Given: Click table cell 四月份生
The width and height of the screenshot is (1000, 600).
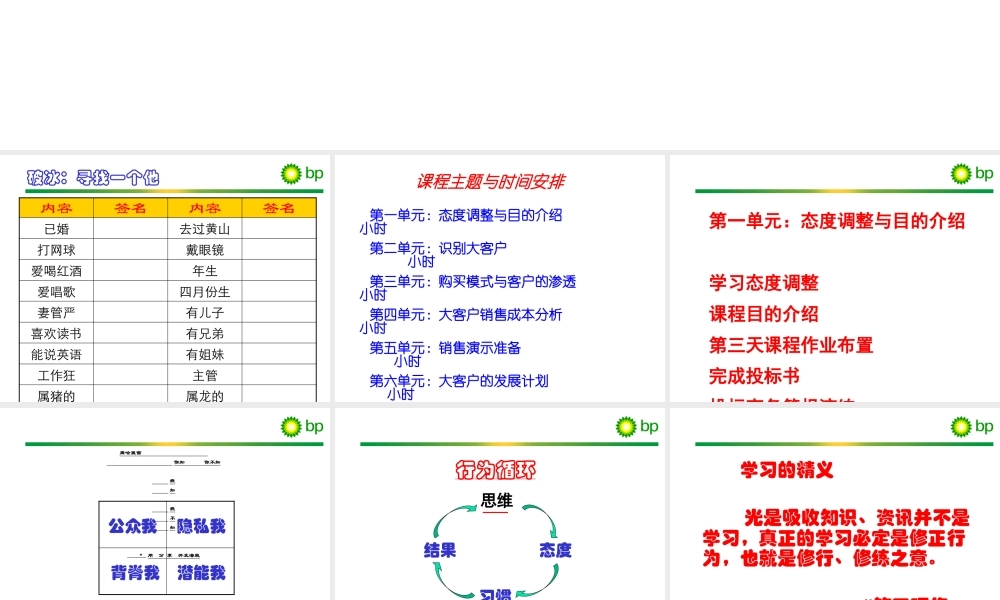Looking at the screenshot, I should (205, 292).
